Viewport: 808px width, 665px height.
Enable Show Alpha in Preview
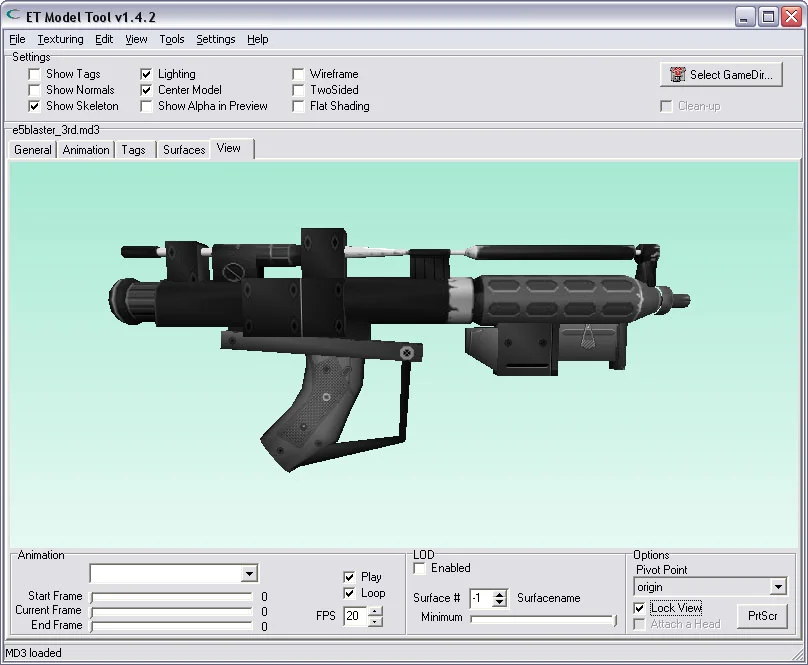click(x=146, y=106)
